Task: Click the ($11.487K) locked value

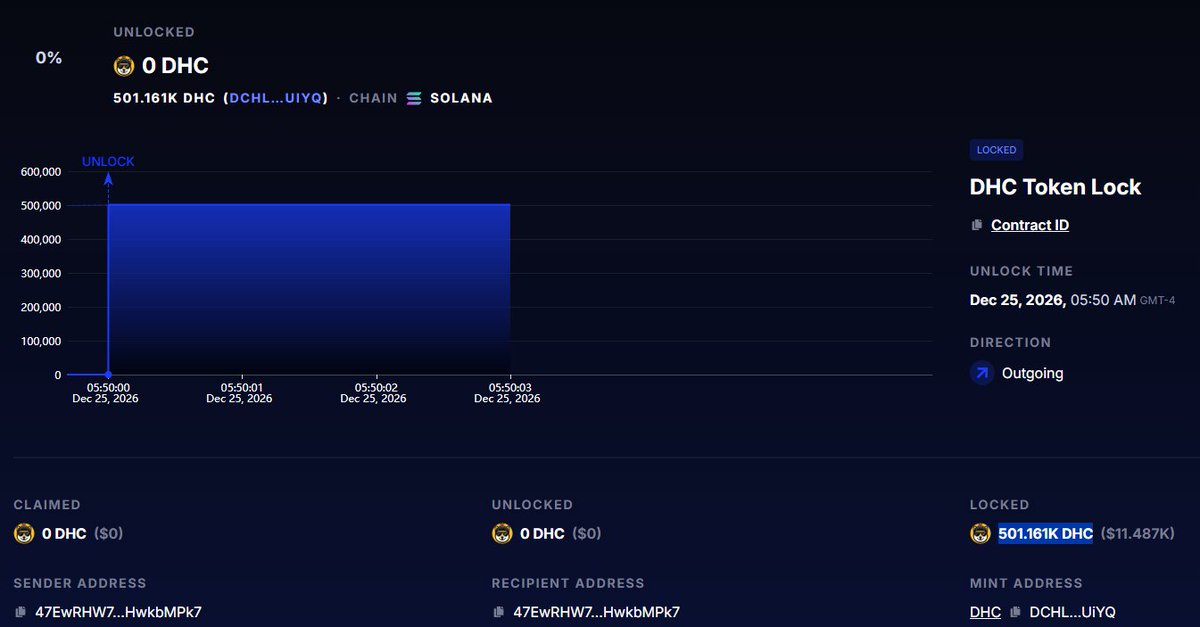Action: pos(1138,534)
